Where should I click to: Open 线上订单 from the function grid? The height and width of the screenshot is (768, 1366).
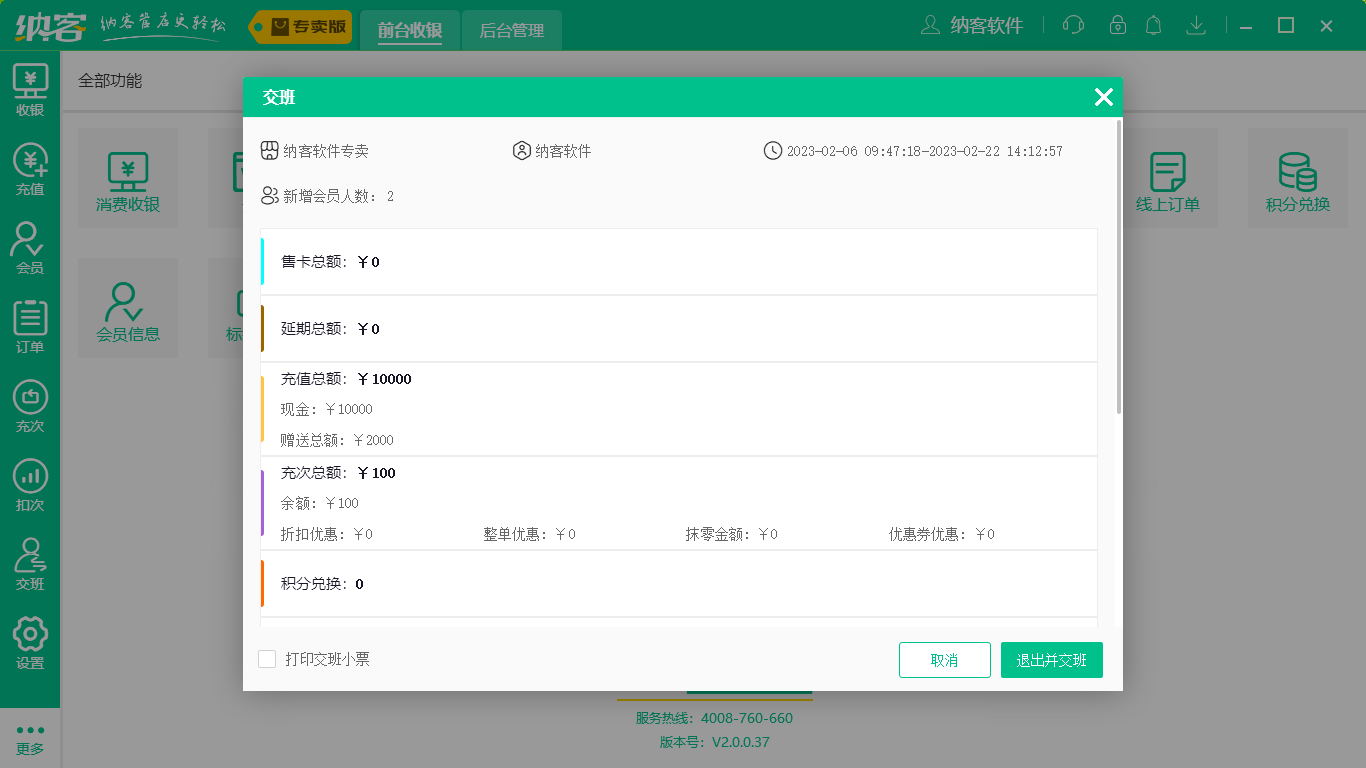click(x=1170, y=177)
